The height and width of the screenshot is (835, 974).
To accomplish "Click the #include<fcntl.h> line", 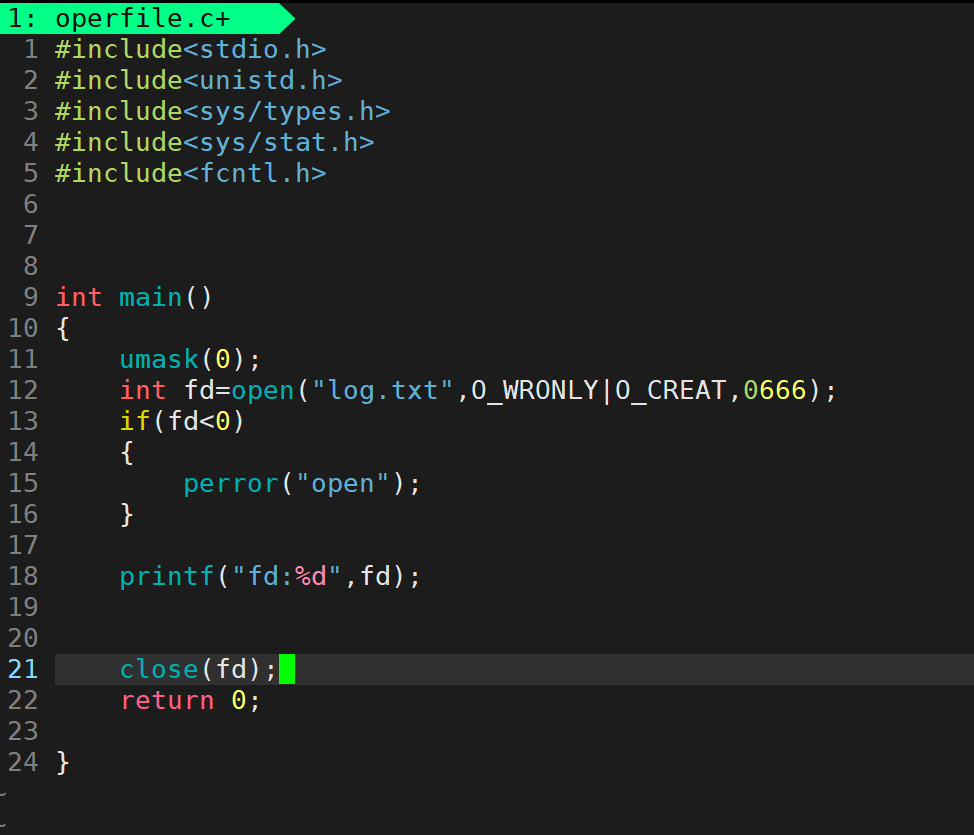I will click(191, 173).
